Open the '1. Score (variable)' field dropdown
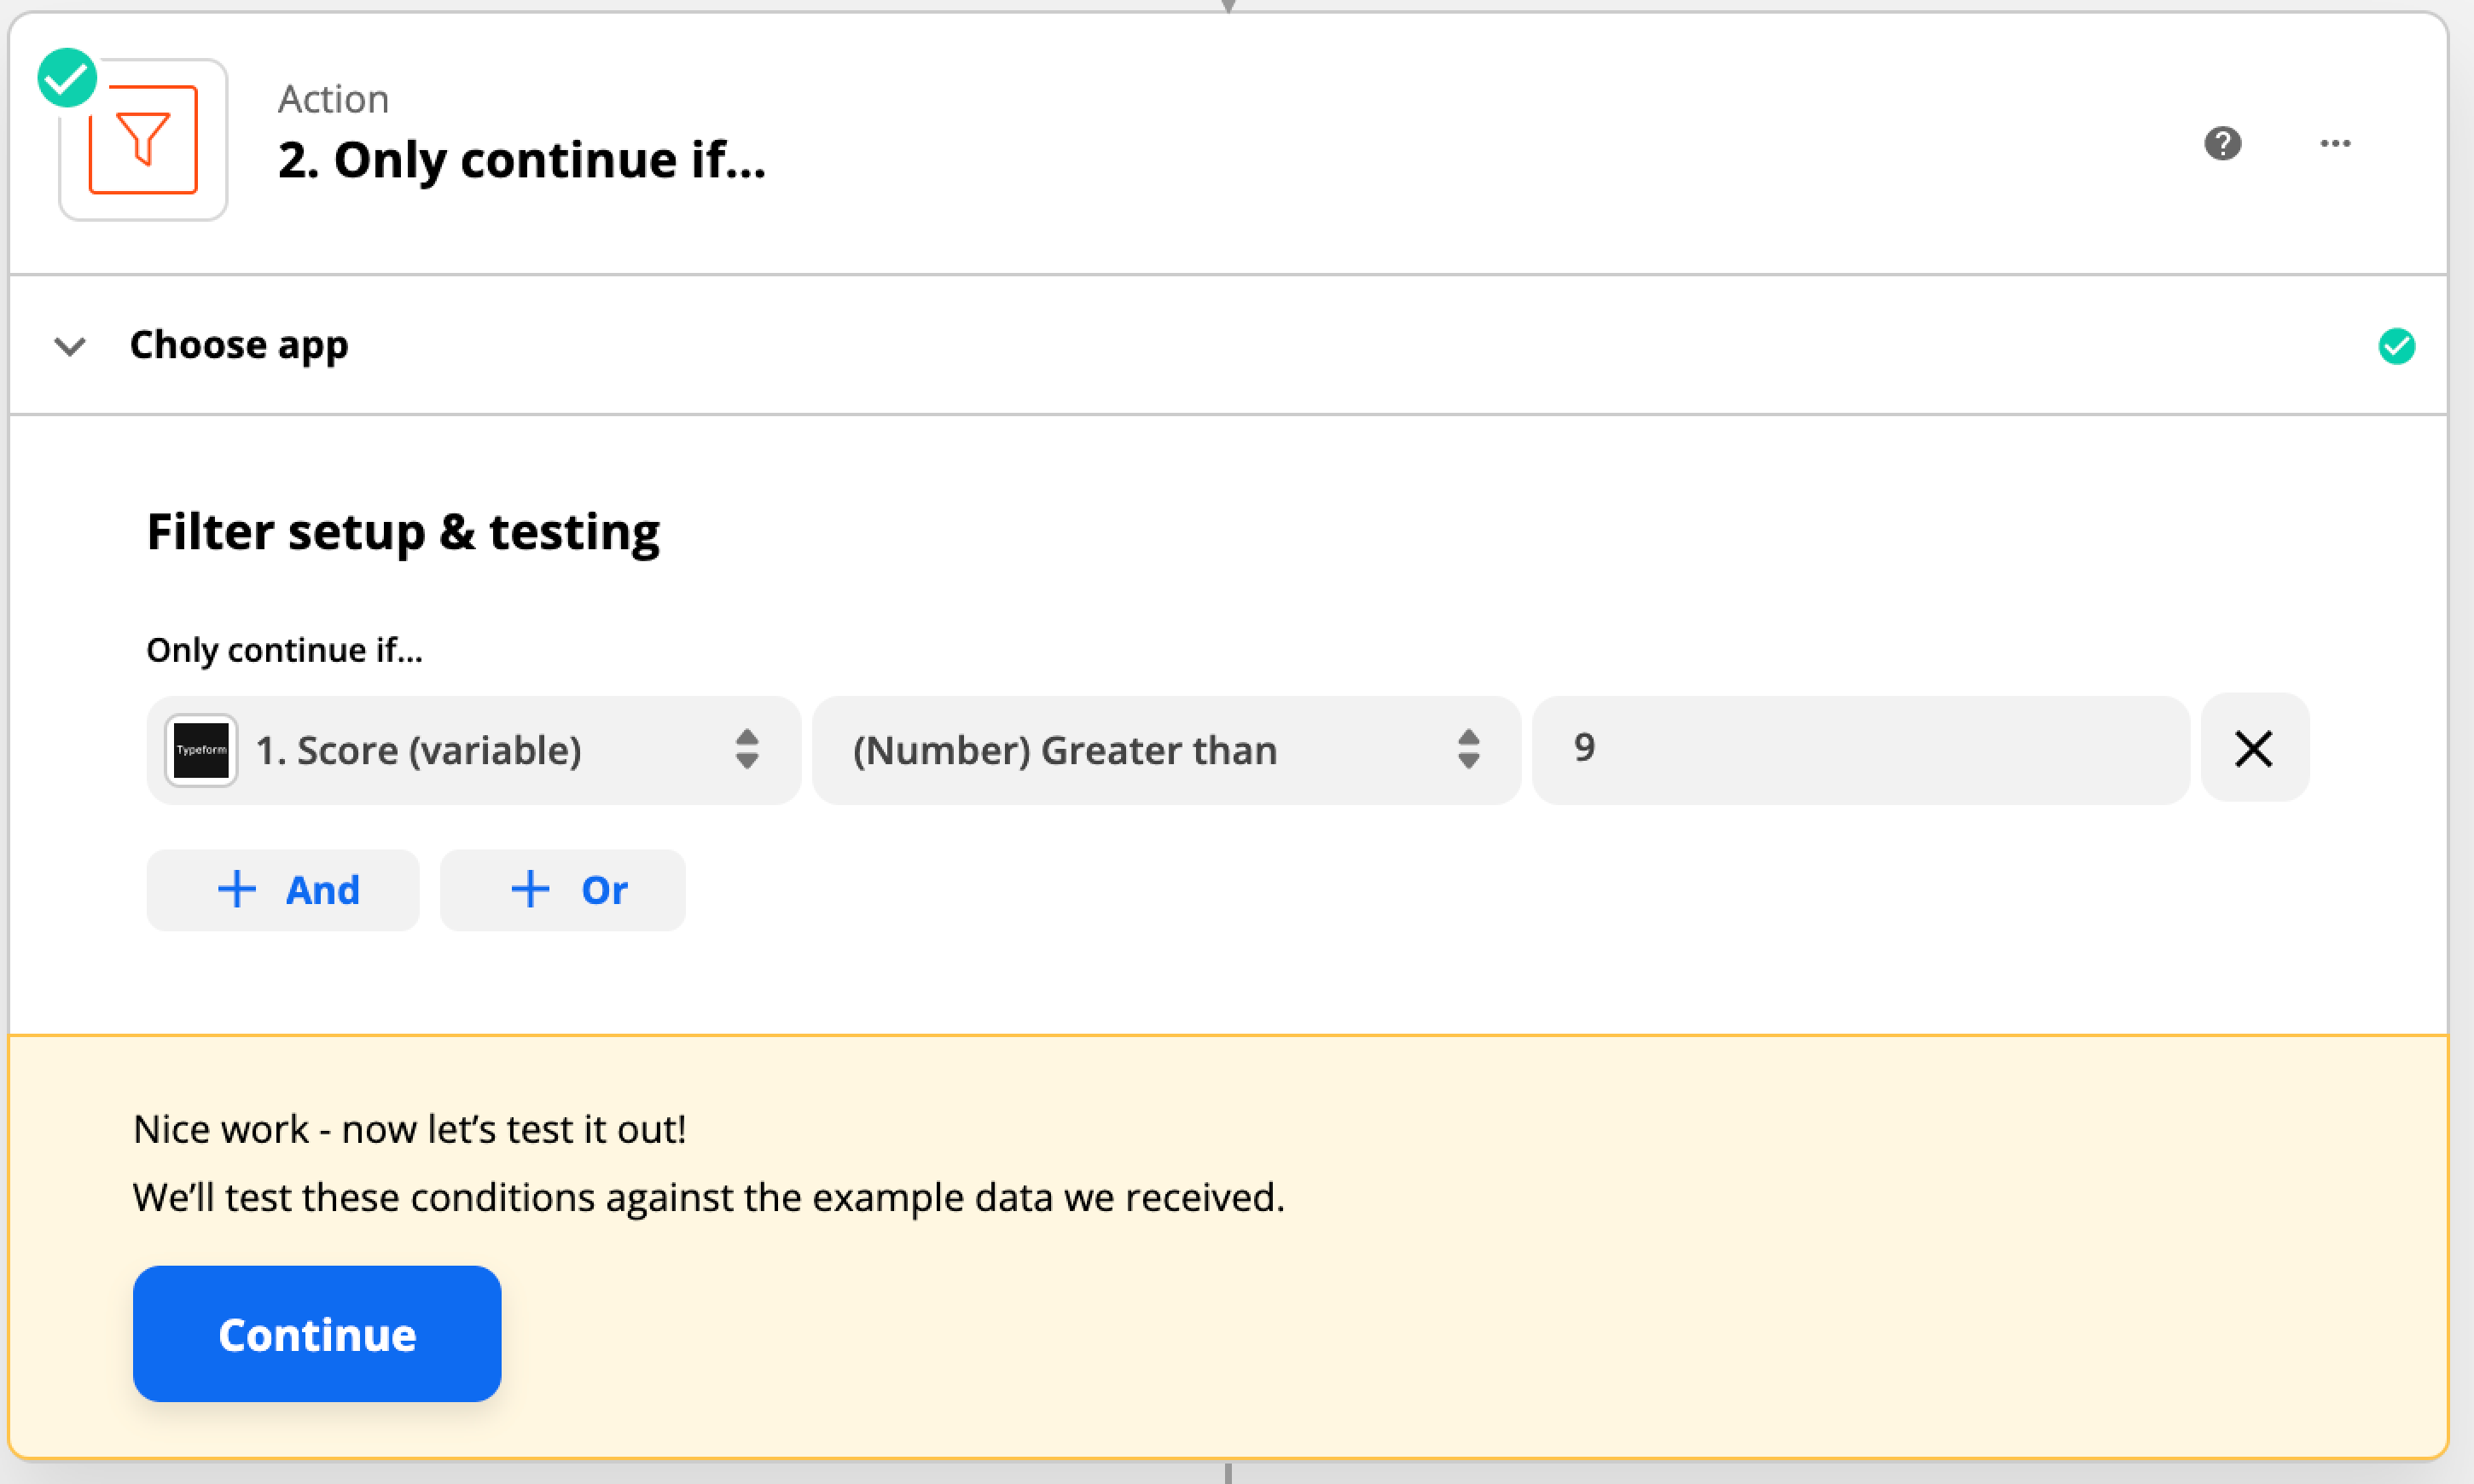Screen dimensions: 2474x1484 click(473, 750)
